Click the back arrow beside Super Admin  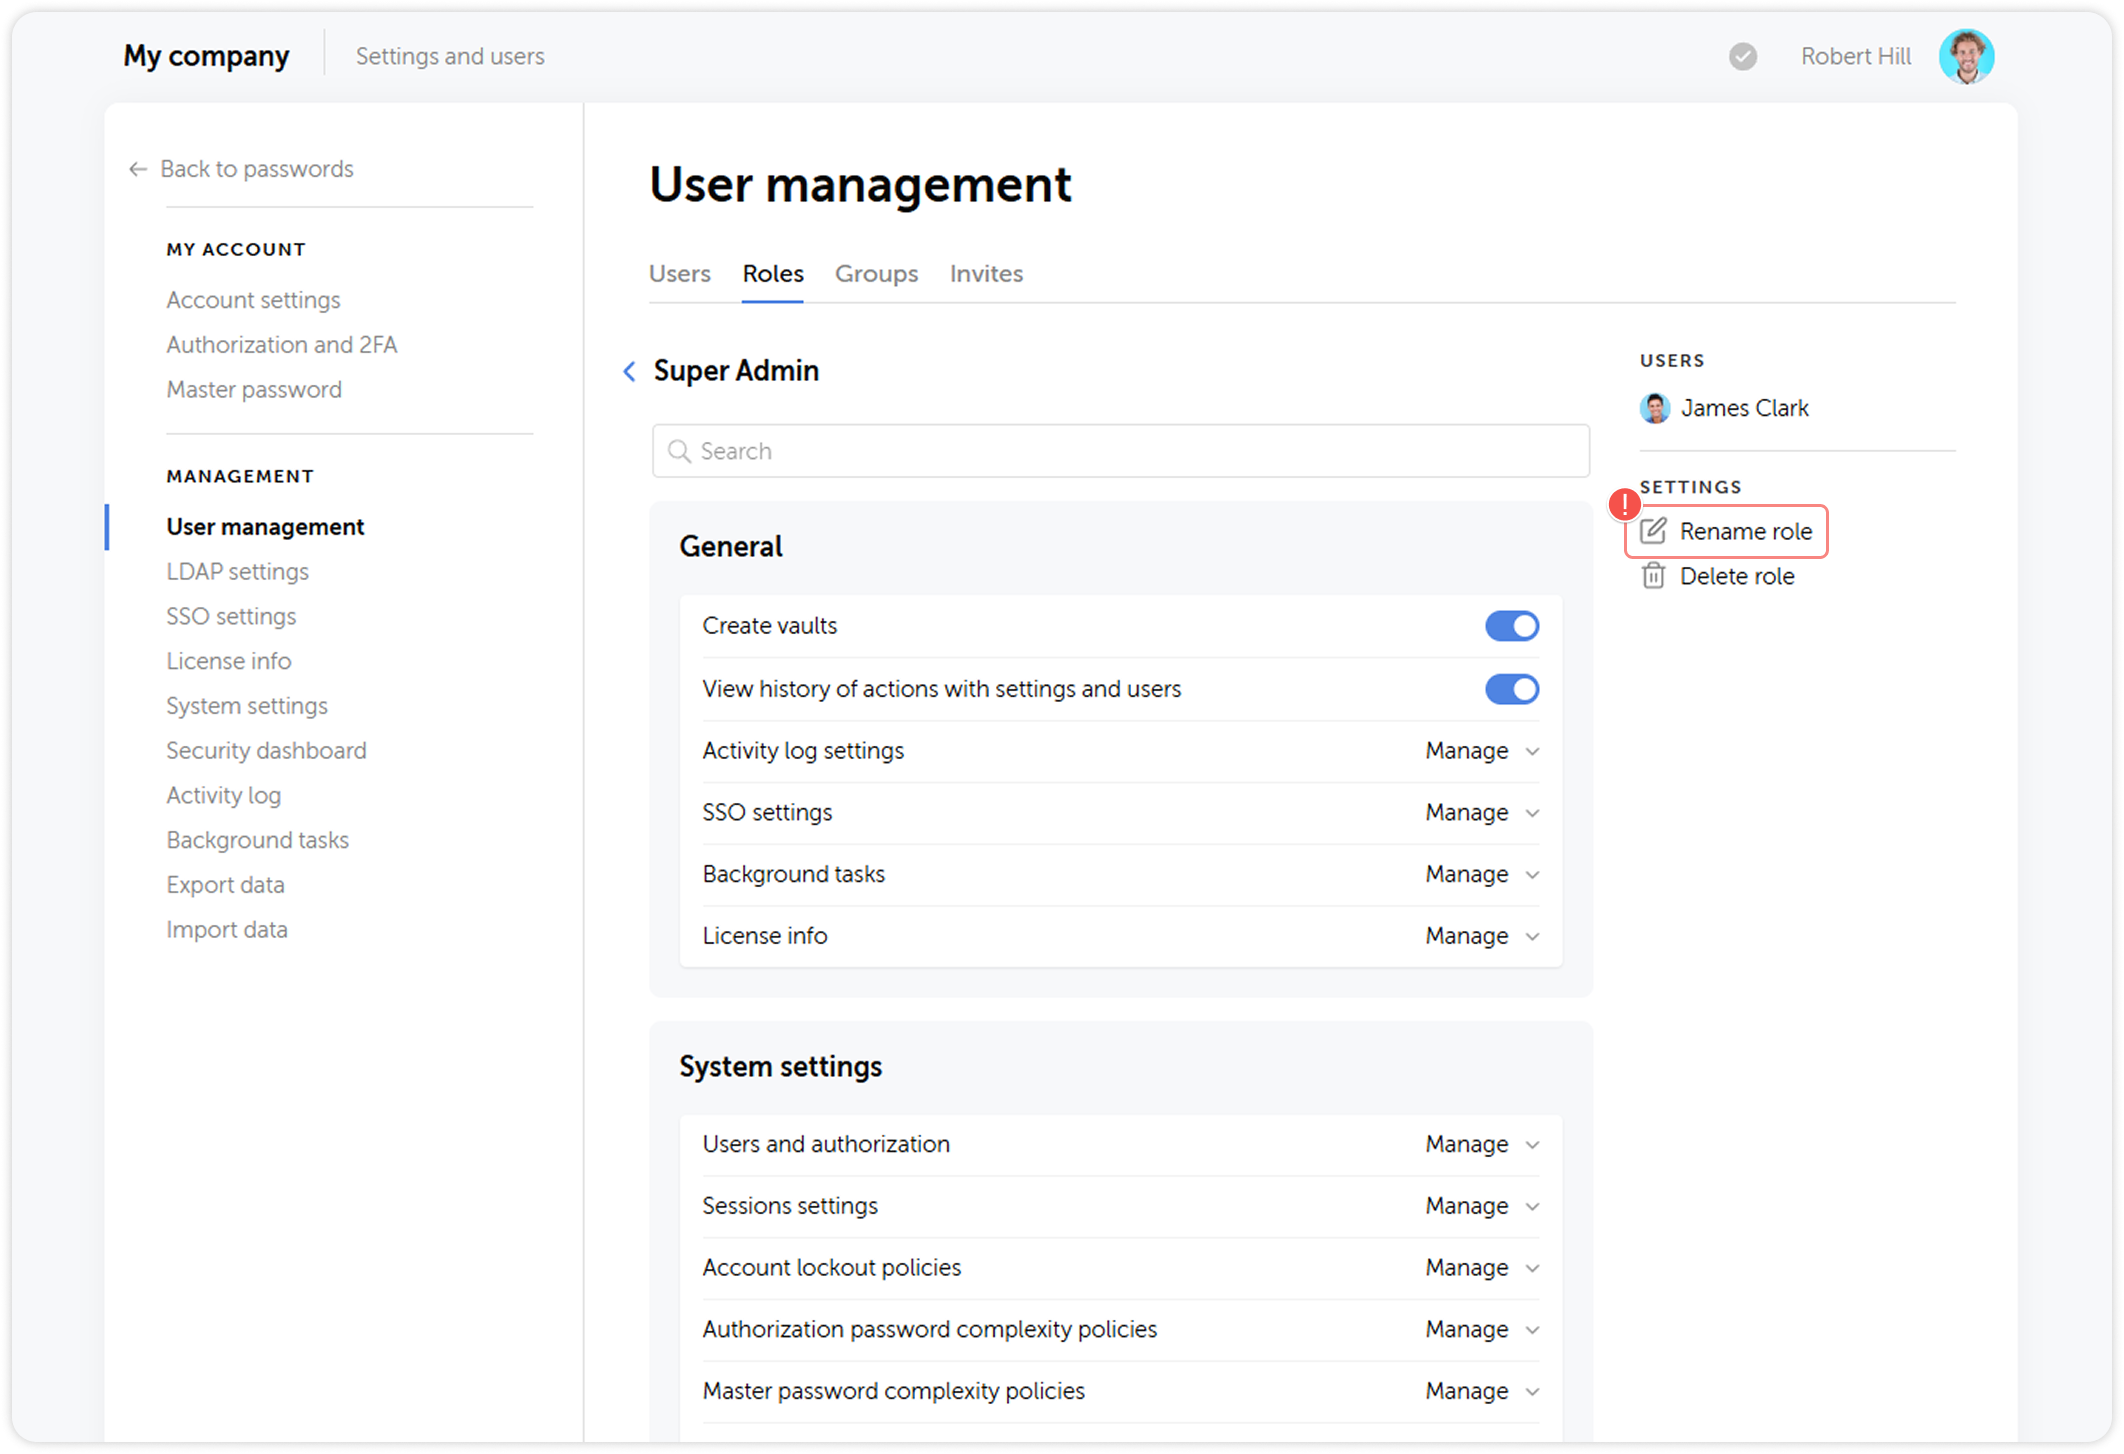click(x=629, y=371)
